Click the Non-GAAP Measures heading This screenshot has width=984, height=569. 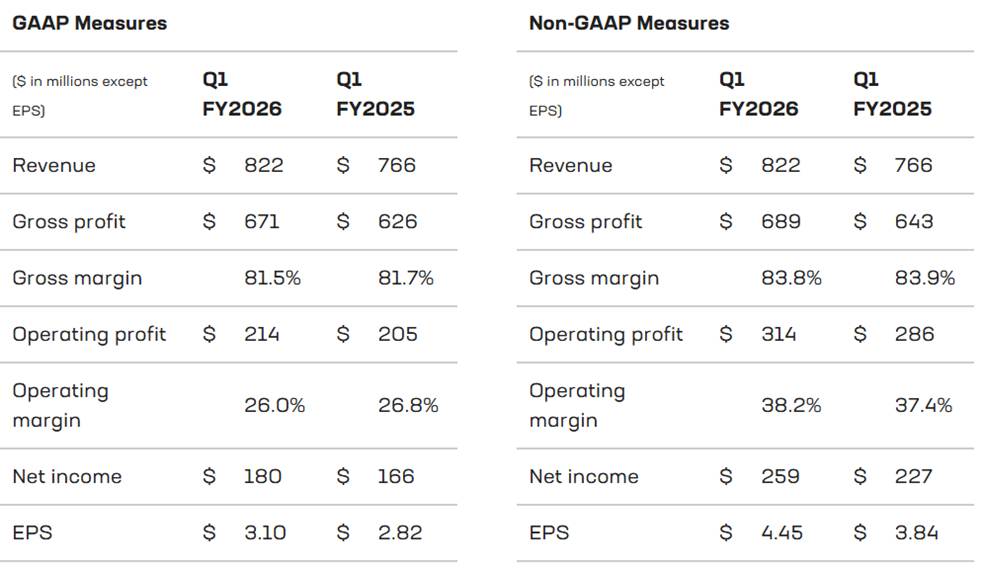629,22
